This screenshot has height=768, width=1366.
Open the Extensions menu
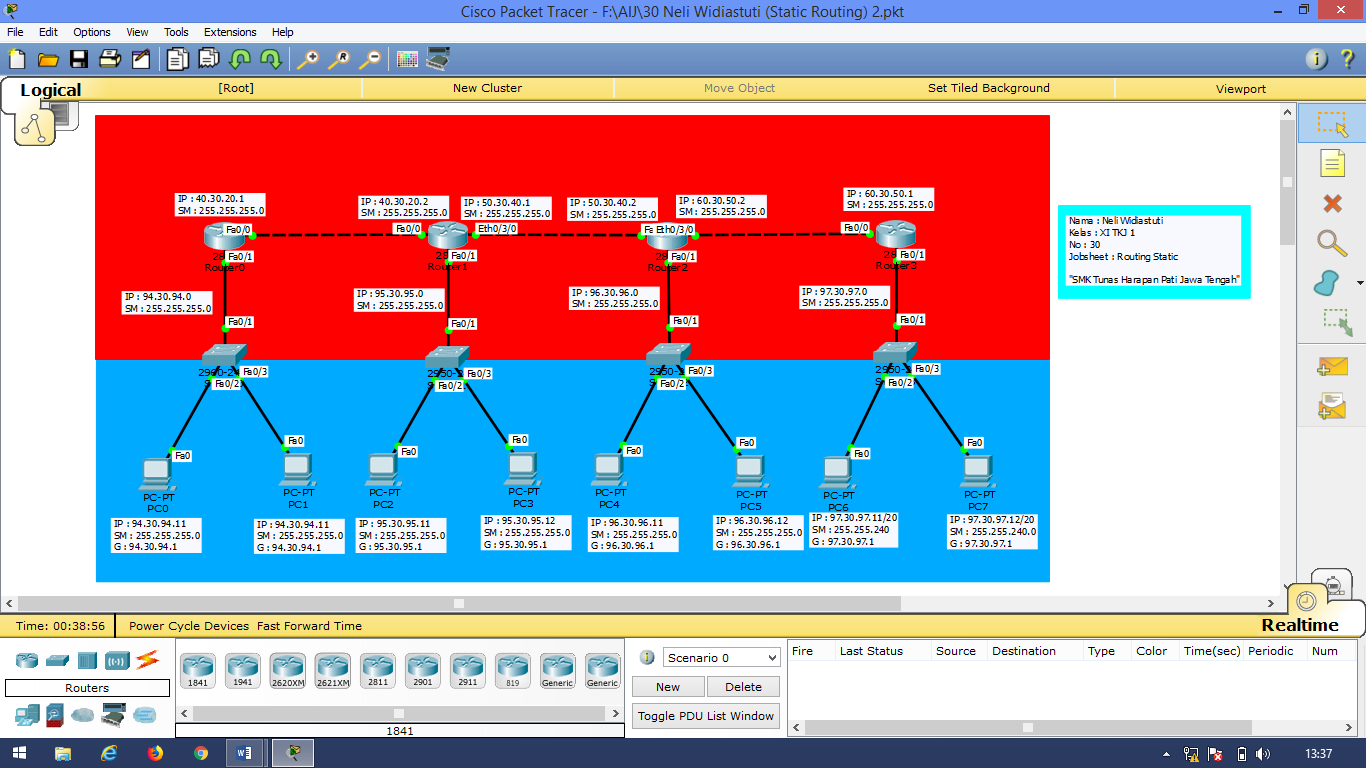(230, 32)
